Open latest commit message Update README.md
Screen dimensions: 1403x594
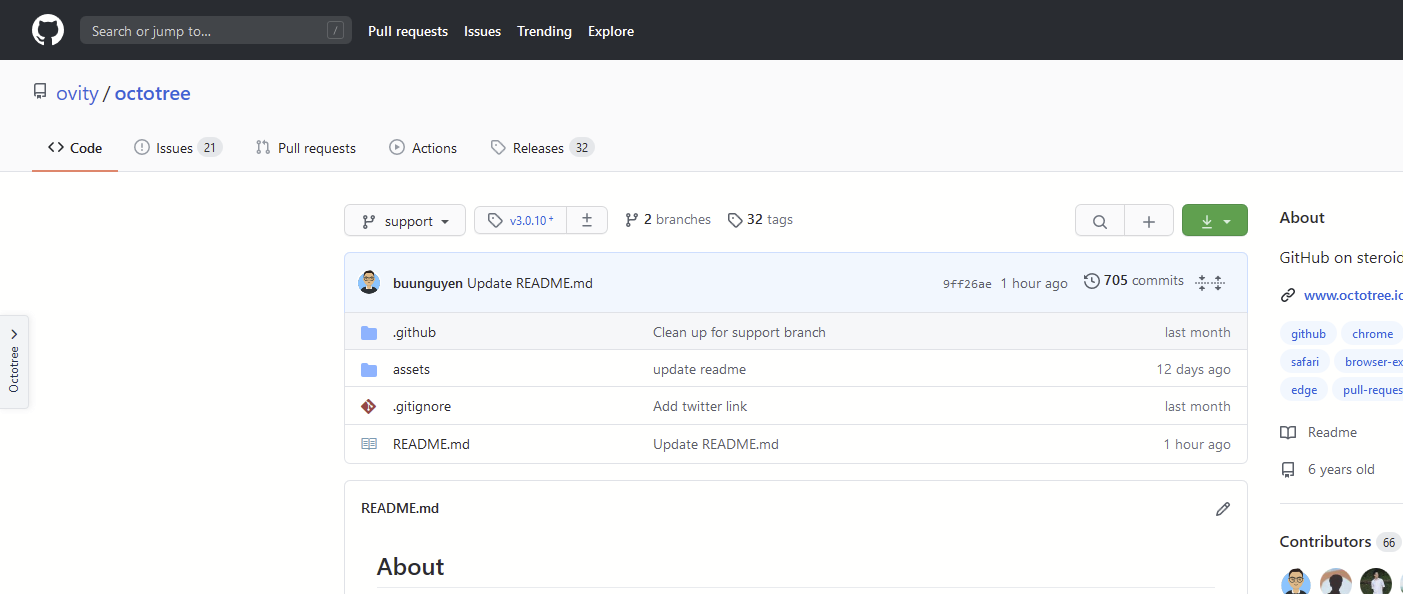530,283
